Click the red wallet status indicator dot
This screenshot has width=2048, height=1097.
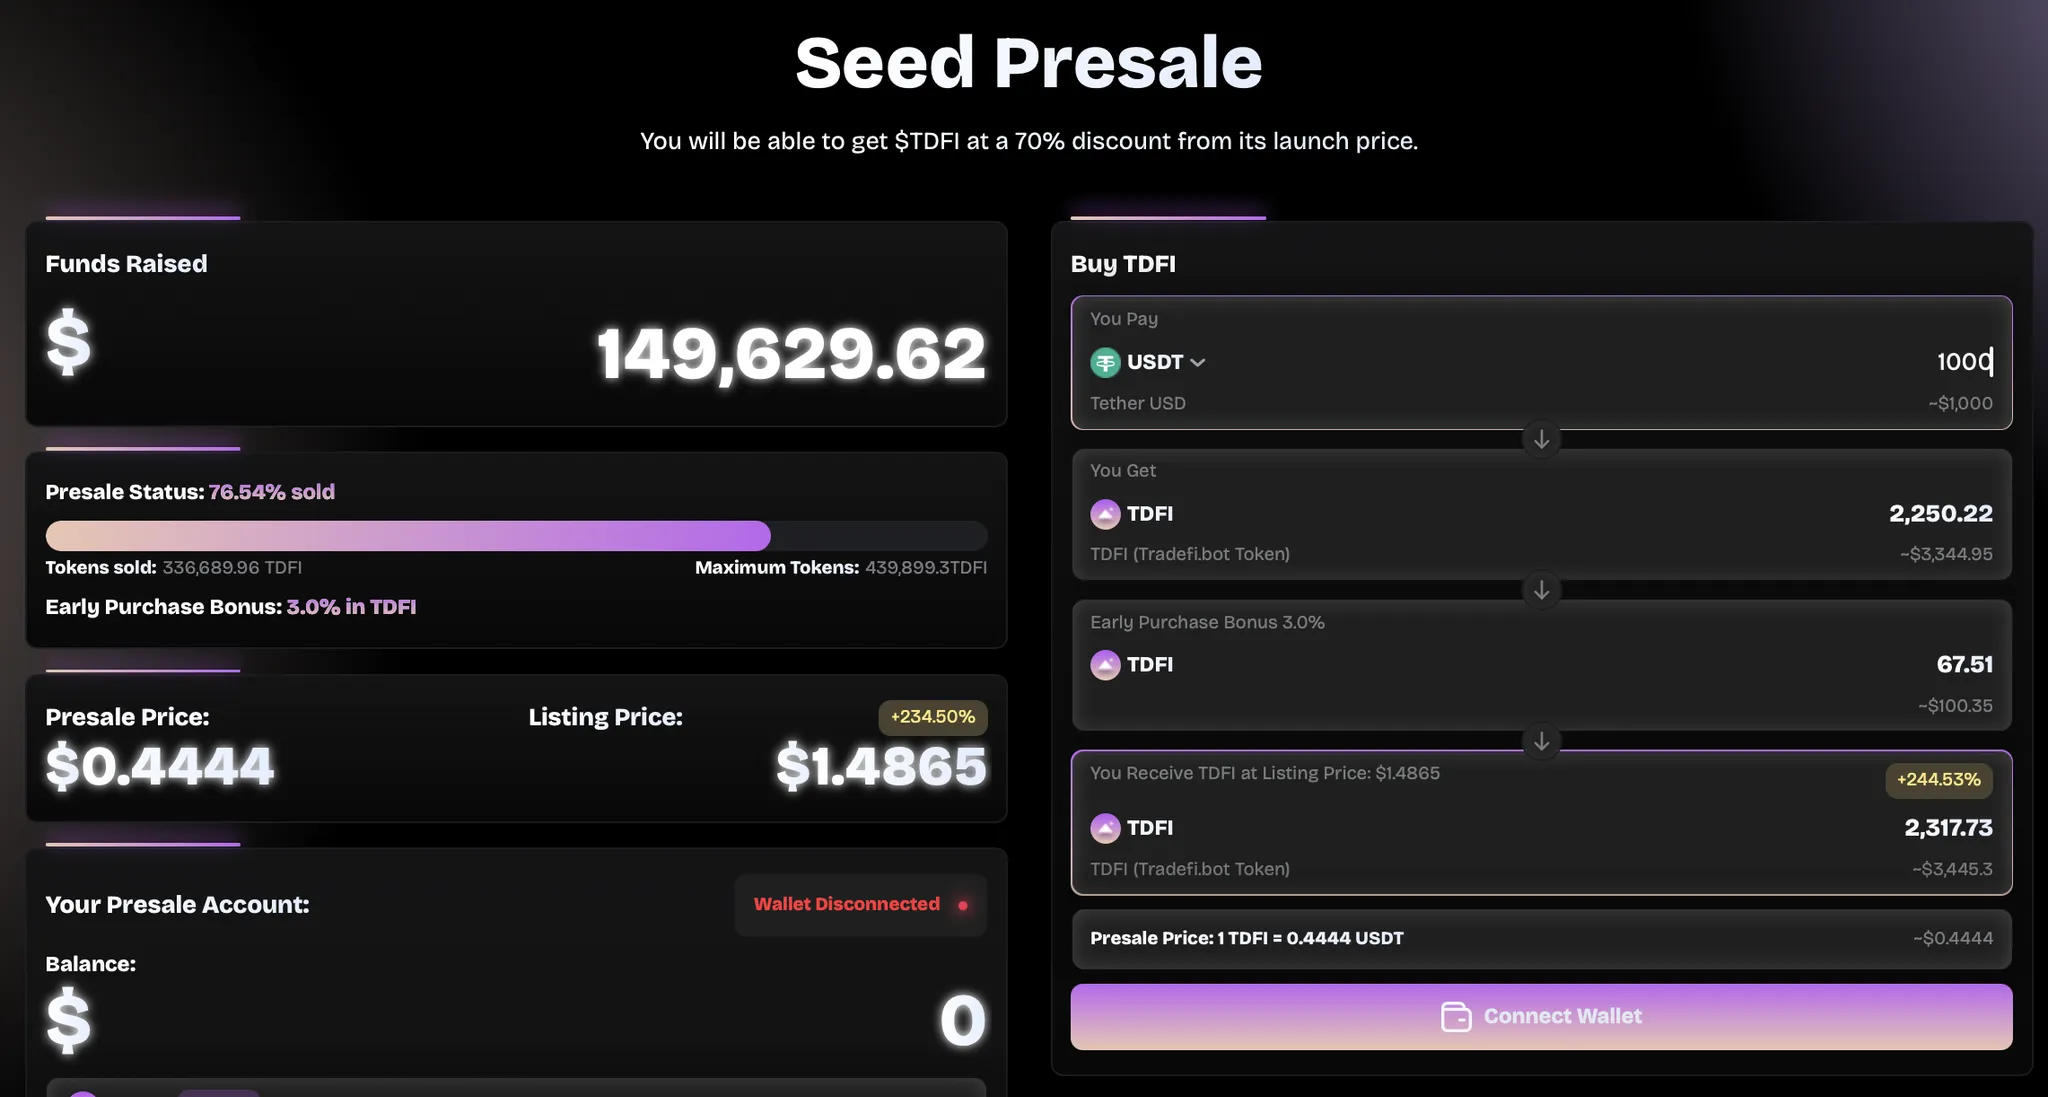pos(963,905)
